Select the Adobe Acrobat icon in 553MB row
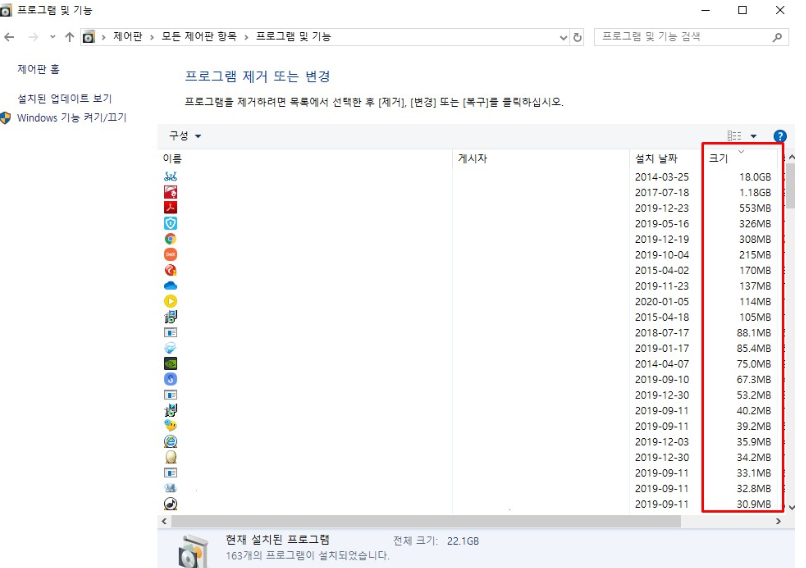The width and height of the screenshot is (806, 568). pos(171,208)
